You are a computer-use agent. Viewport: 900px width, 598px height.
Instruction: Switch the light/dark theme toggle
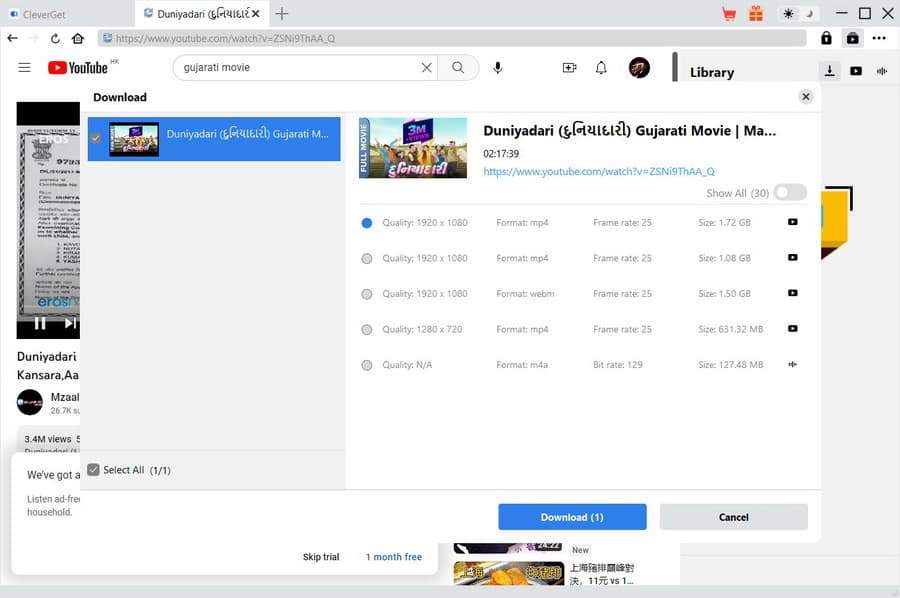[x=798, y=14]
